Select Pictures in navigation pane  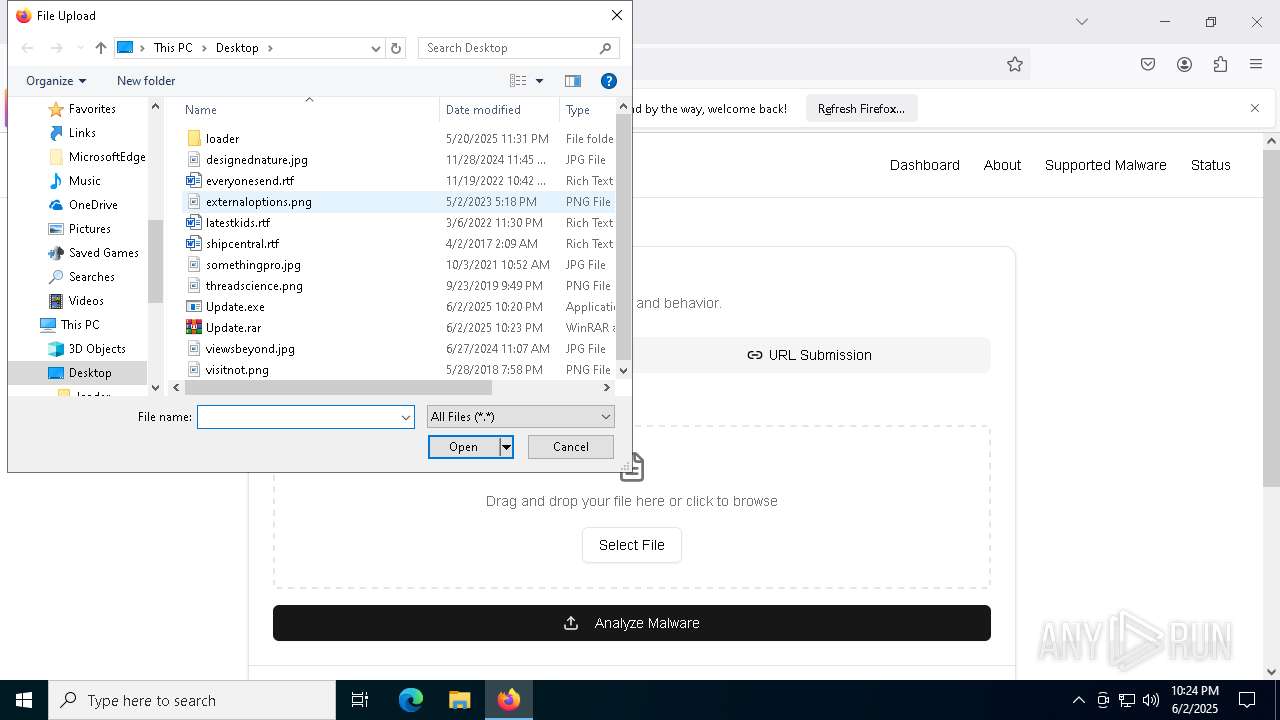pos(89,229)
